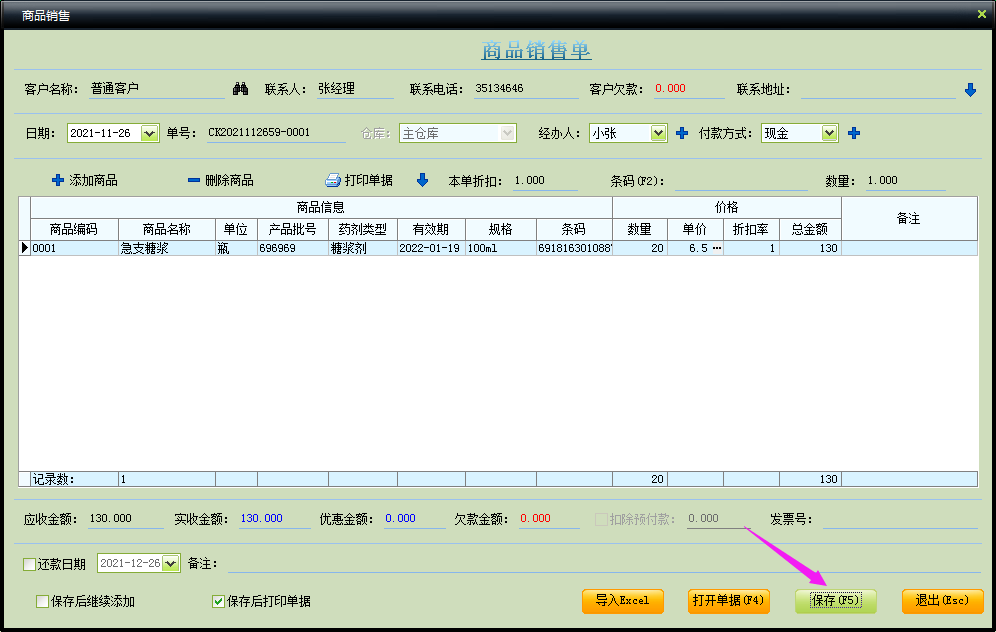Click the disabled 扣除预付款 checkbox
The width and height of the screenshot is (996, 632).
point(601,520)
